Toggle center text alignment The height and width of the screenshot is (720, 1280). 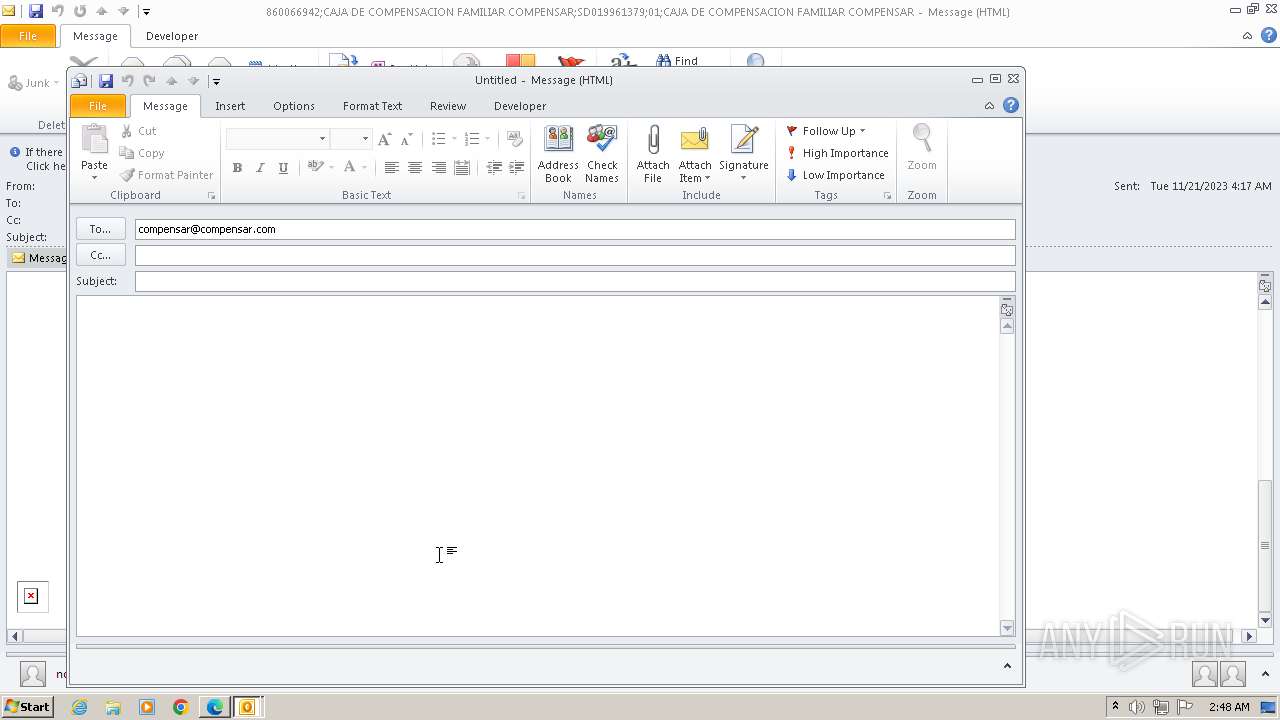click(x=415, y=168)
